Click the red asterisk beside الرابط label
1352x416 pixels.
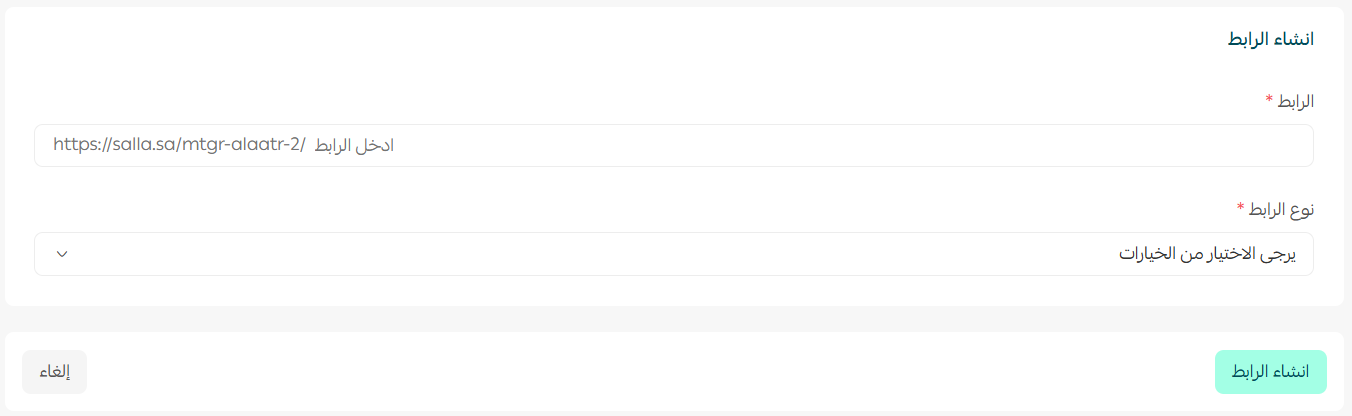click(x=1269, y=100)
